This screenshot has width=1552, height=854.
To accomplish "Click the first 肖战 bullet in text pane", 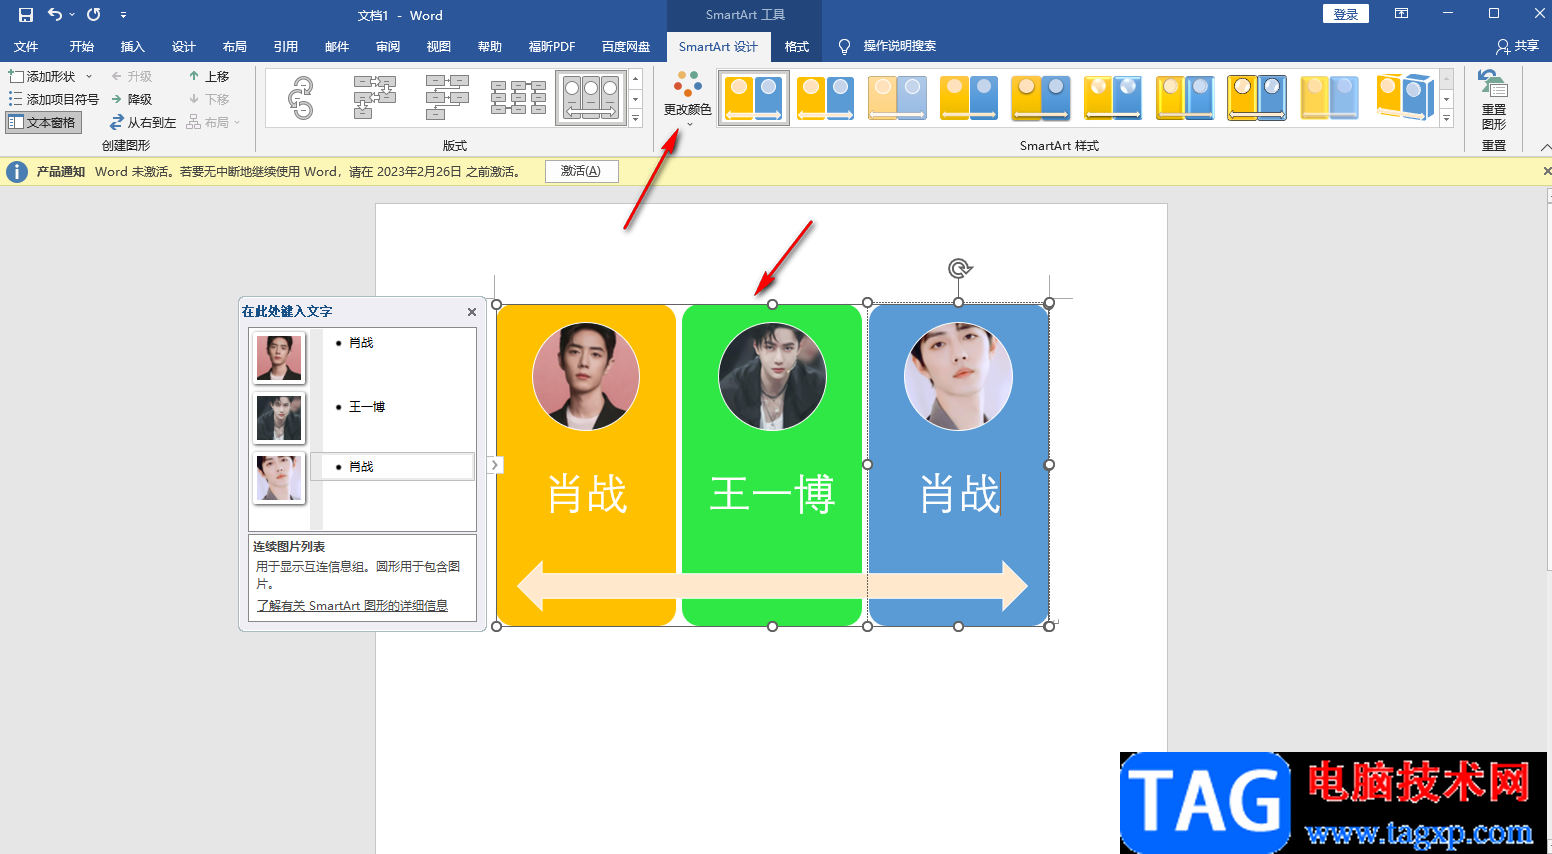I will (361, 343).
